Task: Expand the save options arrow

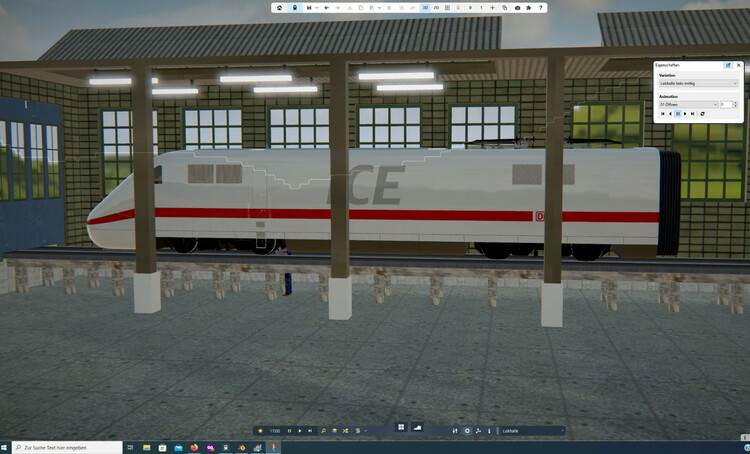Action: point(317,8)
